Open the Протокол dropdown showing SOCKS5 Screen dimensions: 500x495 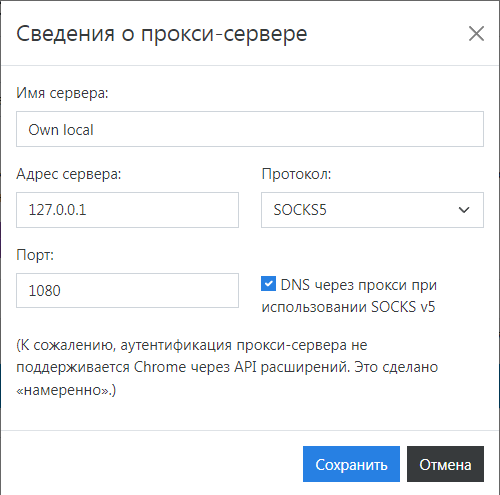(372, 210)
